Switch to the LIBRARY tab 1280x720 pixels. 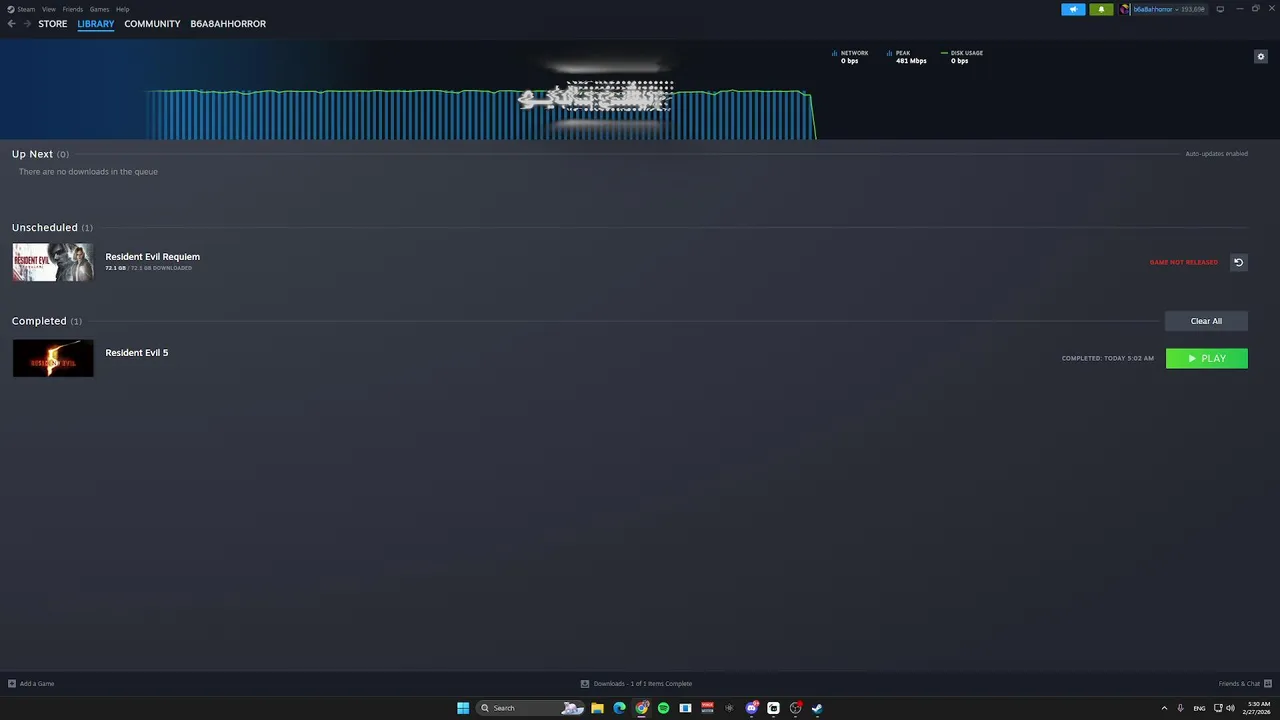click(96, 24)
